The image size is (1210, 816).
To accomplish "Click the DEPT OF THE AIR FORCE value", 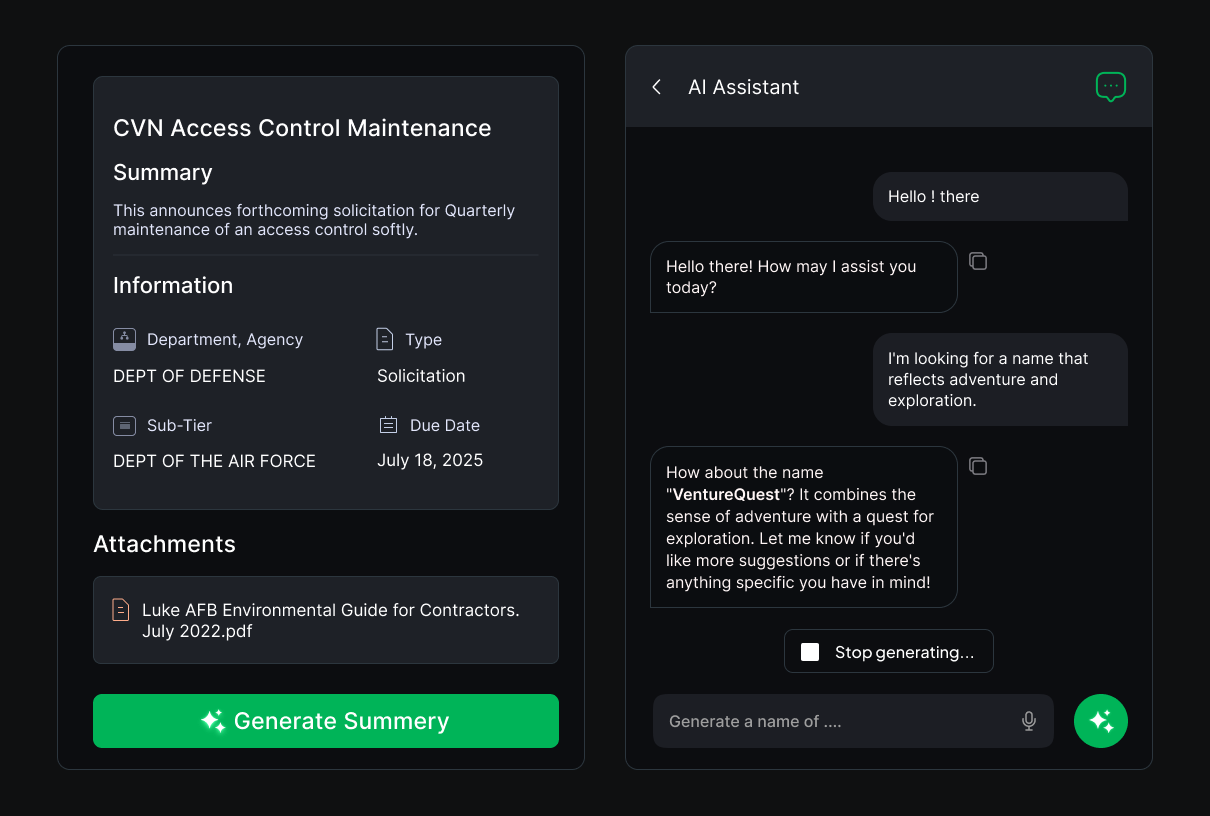I will click(214, 461).
